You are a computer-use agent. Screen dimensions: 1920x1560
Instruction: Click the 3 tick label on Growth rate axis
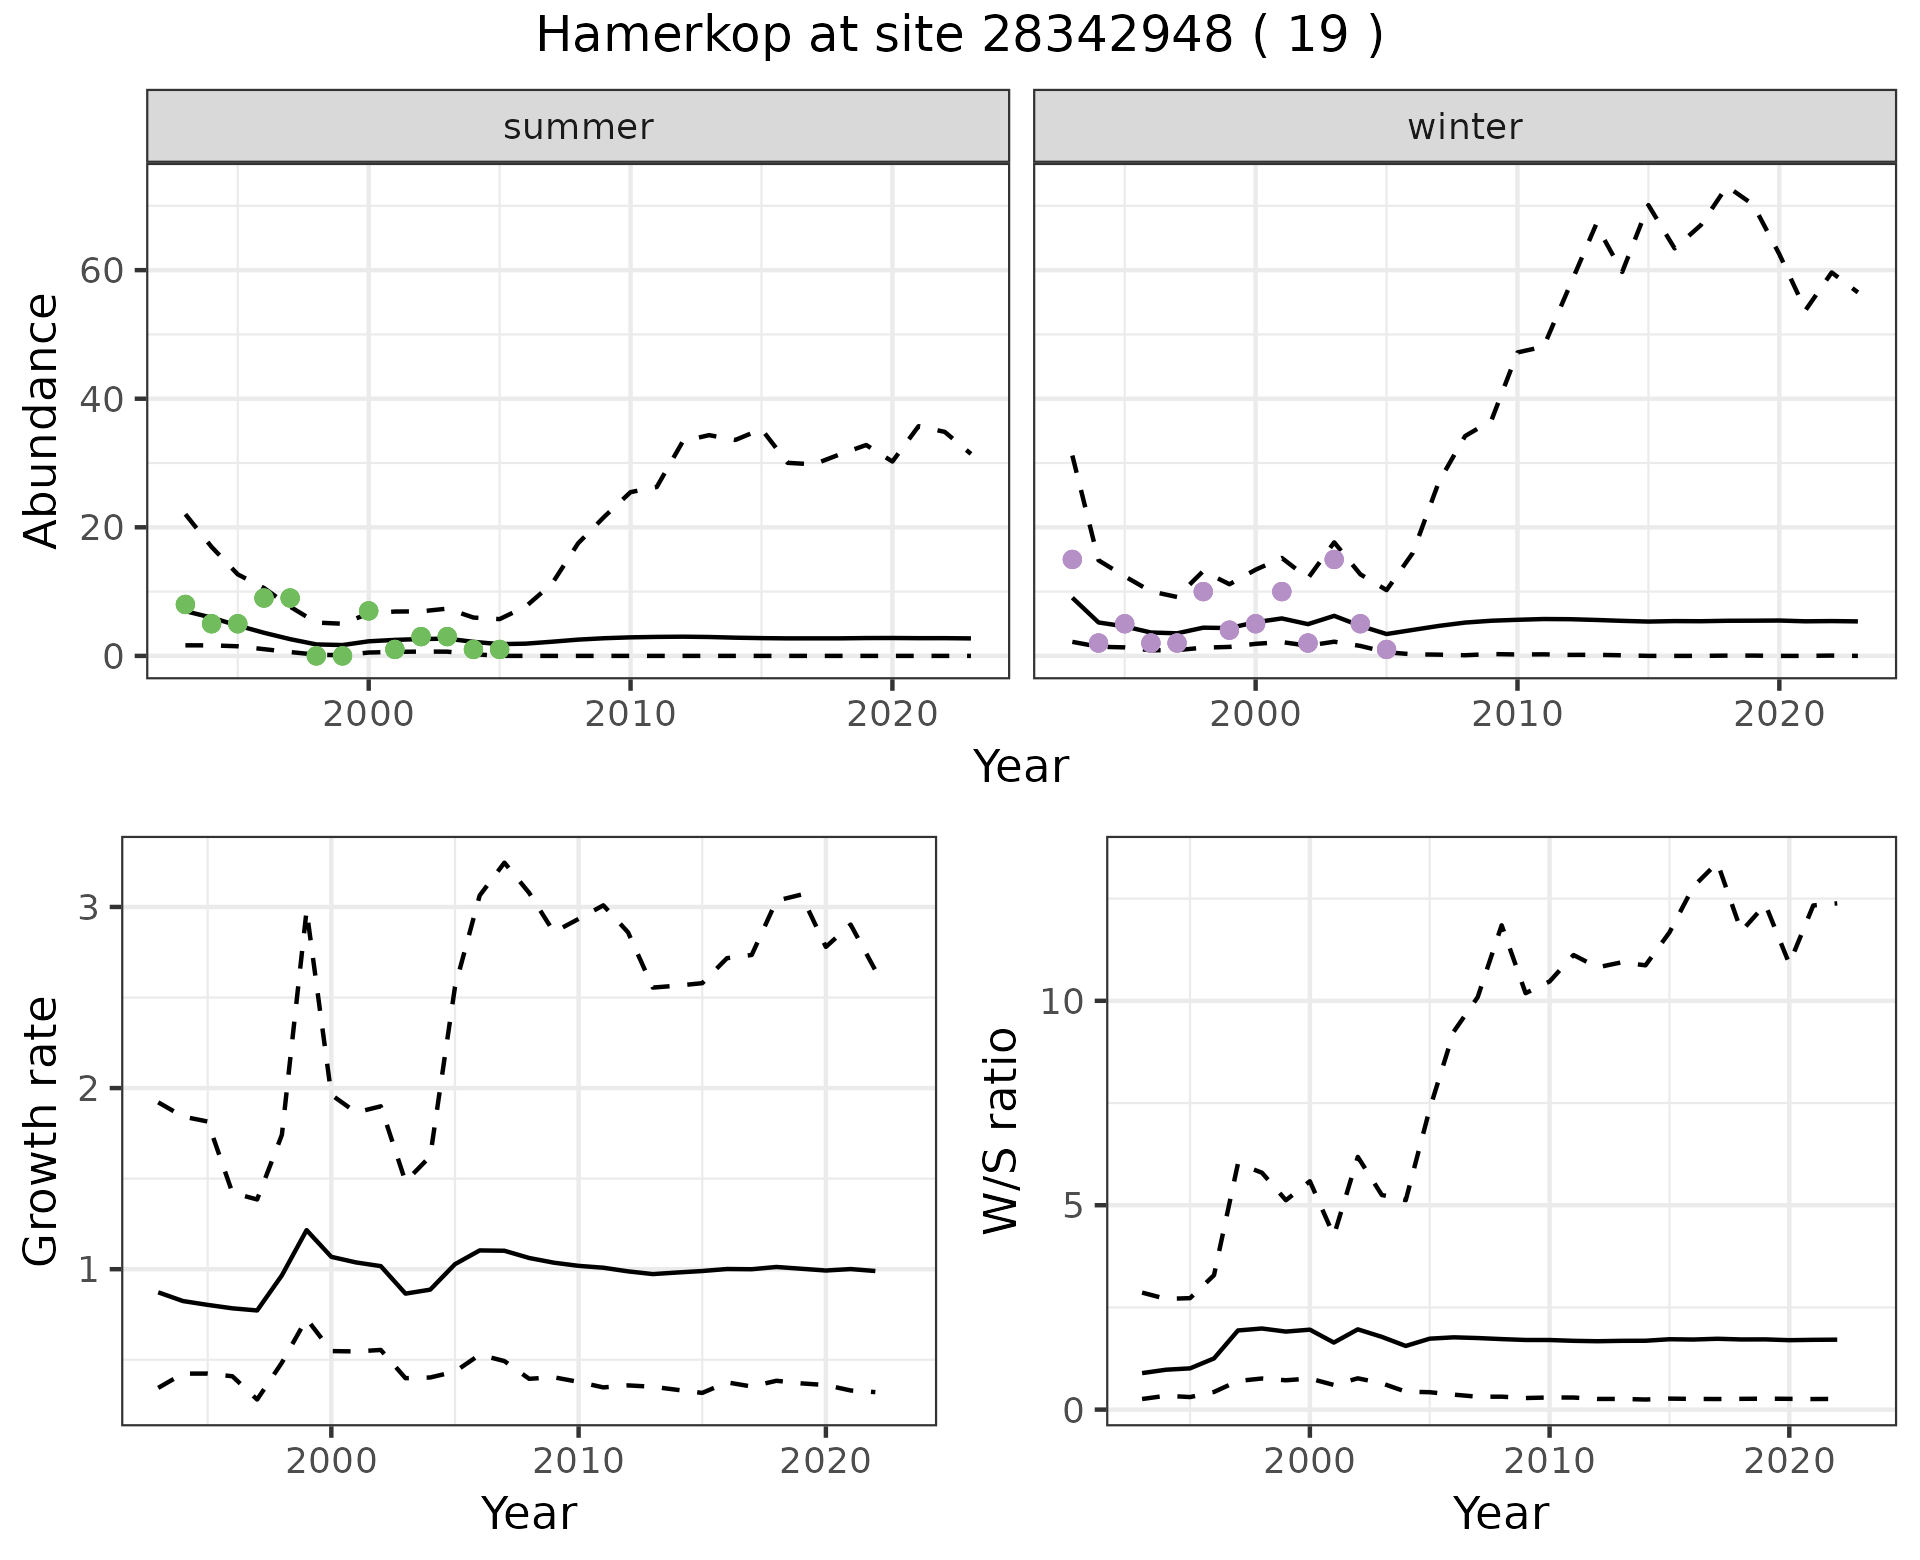tap(87, 908)
